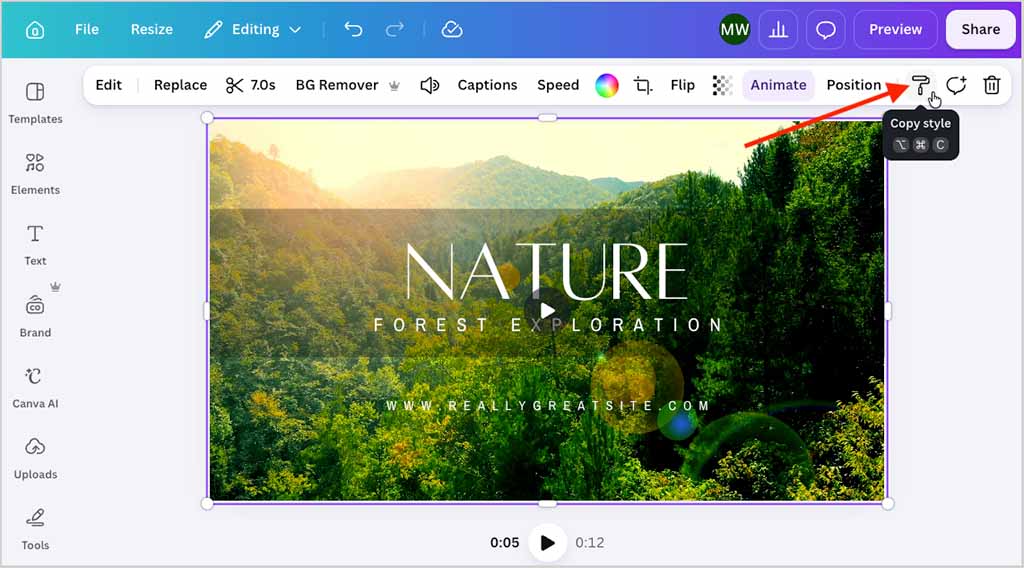Open the Uploads sidebar panel

tap(35, 458)
